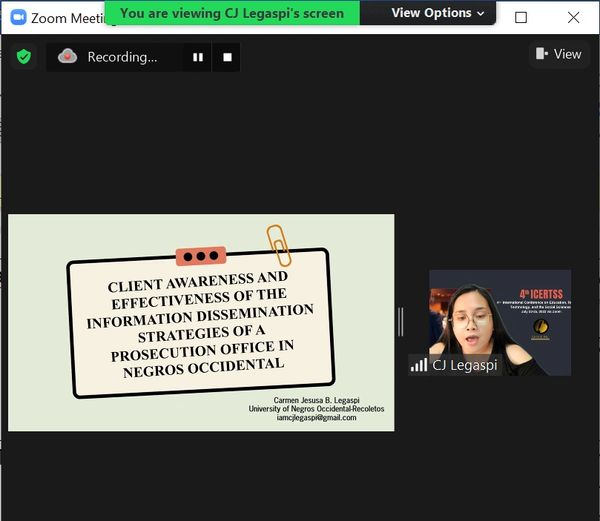Stop the cloud recording
Screen dimensions: 600x521
pos(227,57)
